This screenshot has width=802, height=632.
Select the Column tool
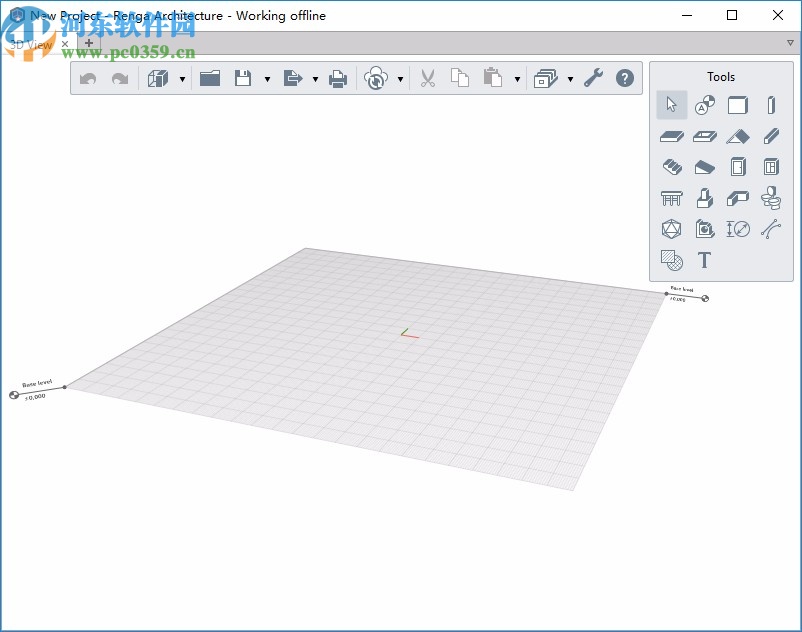point(770,105)
